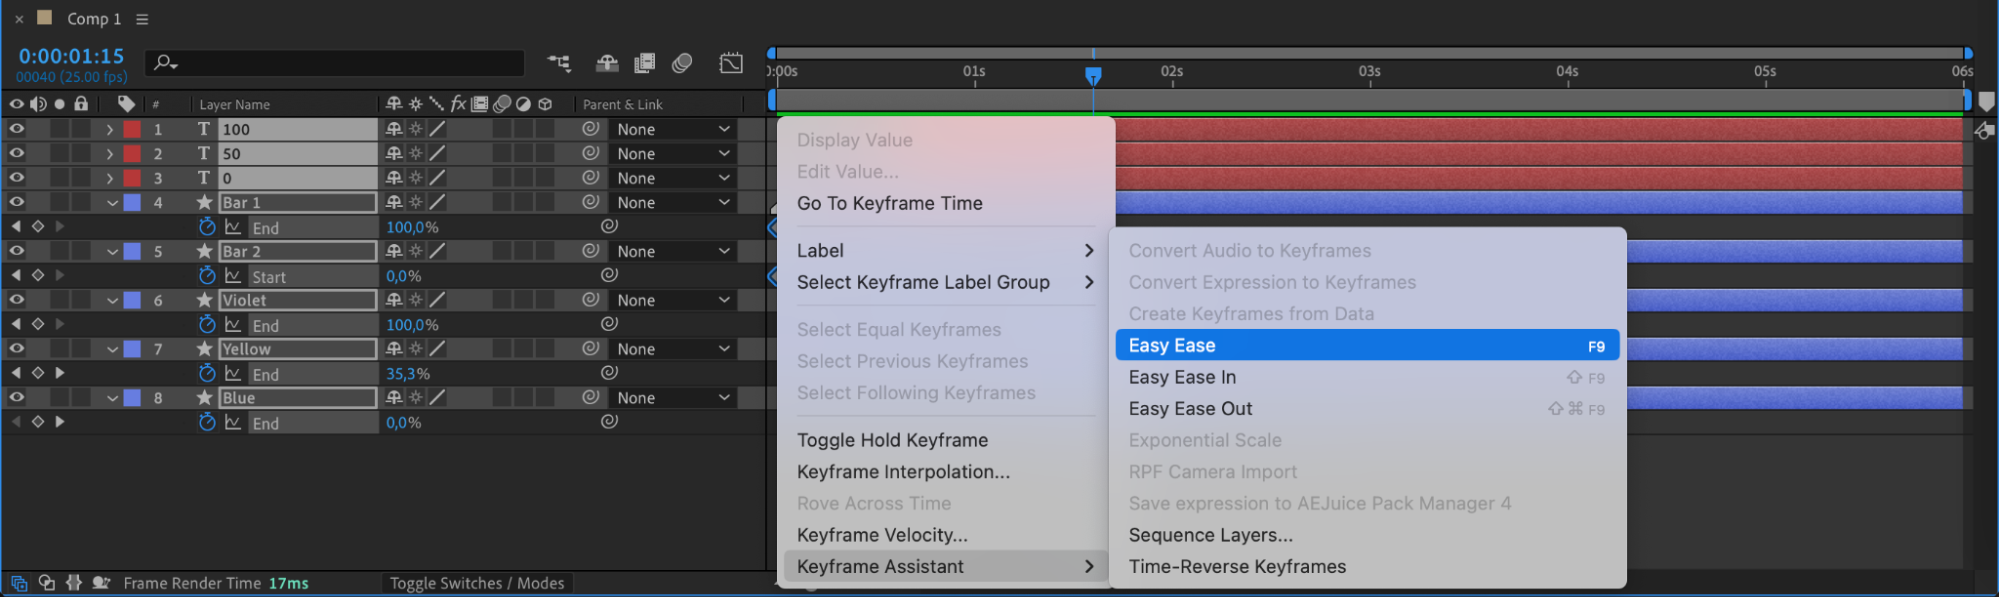Click the red label swatch of layer 0

coord(132,178)
